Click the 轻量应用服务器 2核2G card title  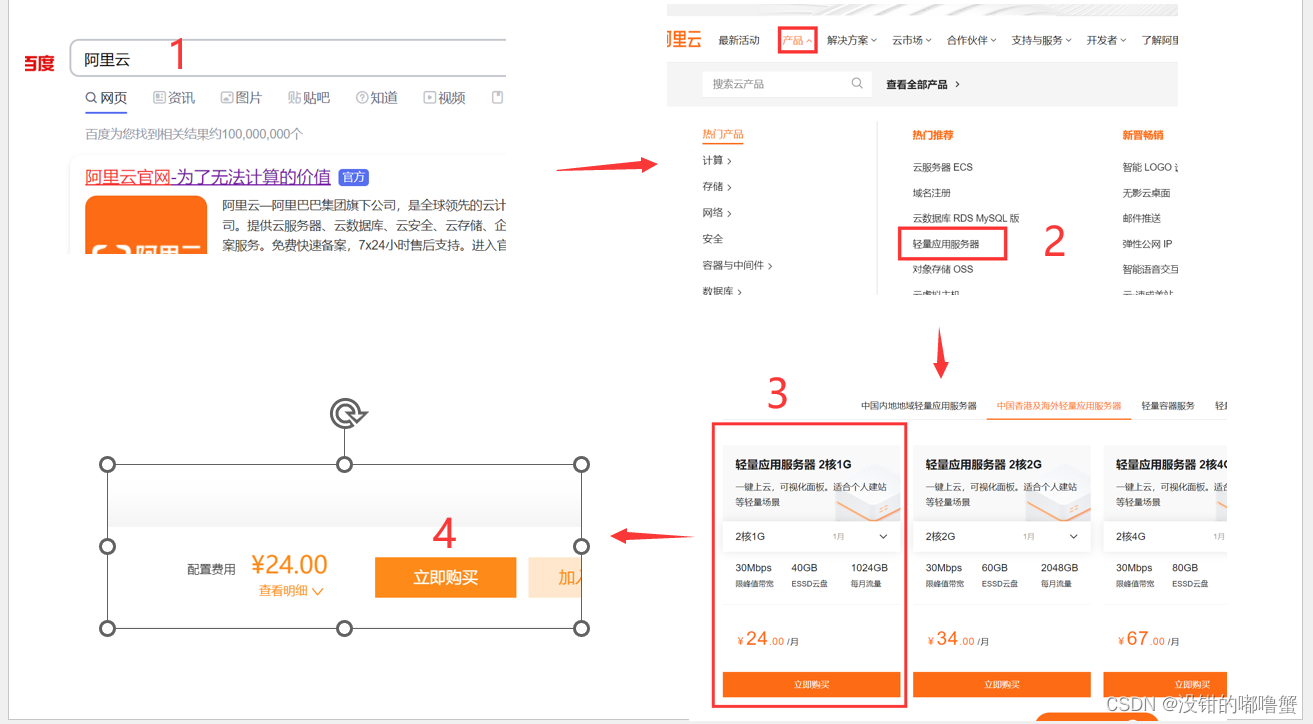[983, 465]
